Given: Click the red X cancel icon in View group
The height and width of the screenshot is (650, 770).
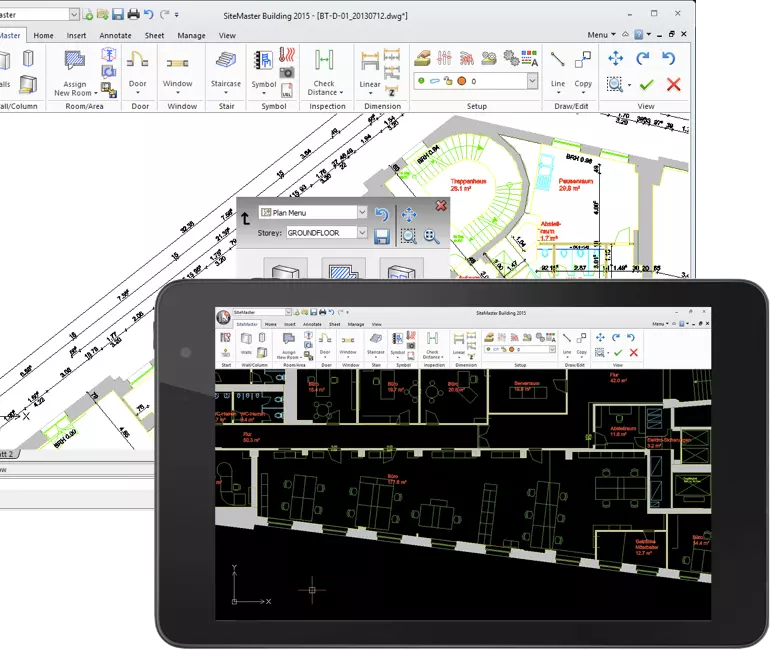Looking at the screenshot, I should [x=673, y=84].
